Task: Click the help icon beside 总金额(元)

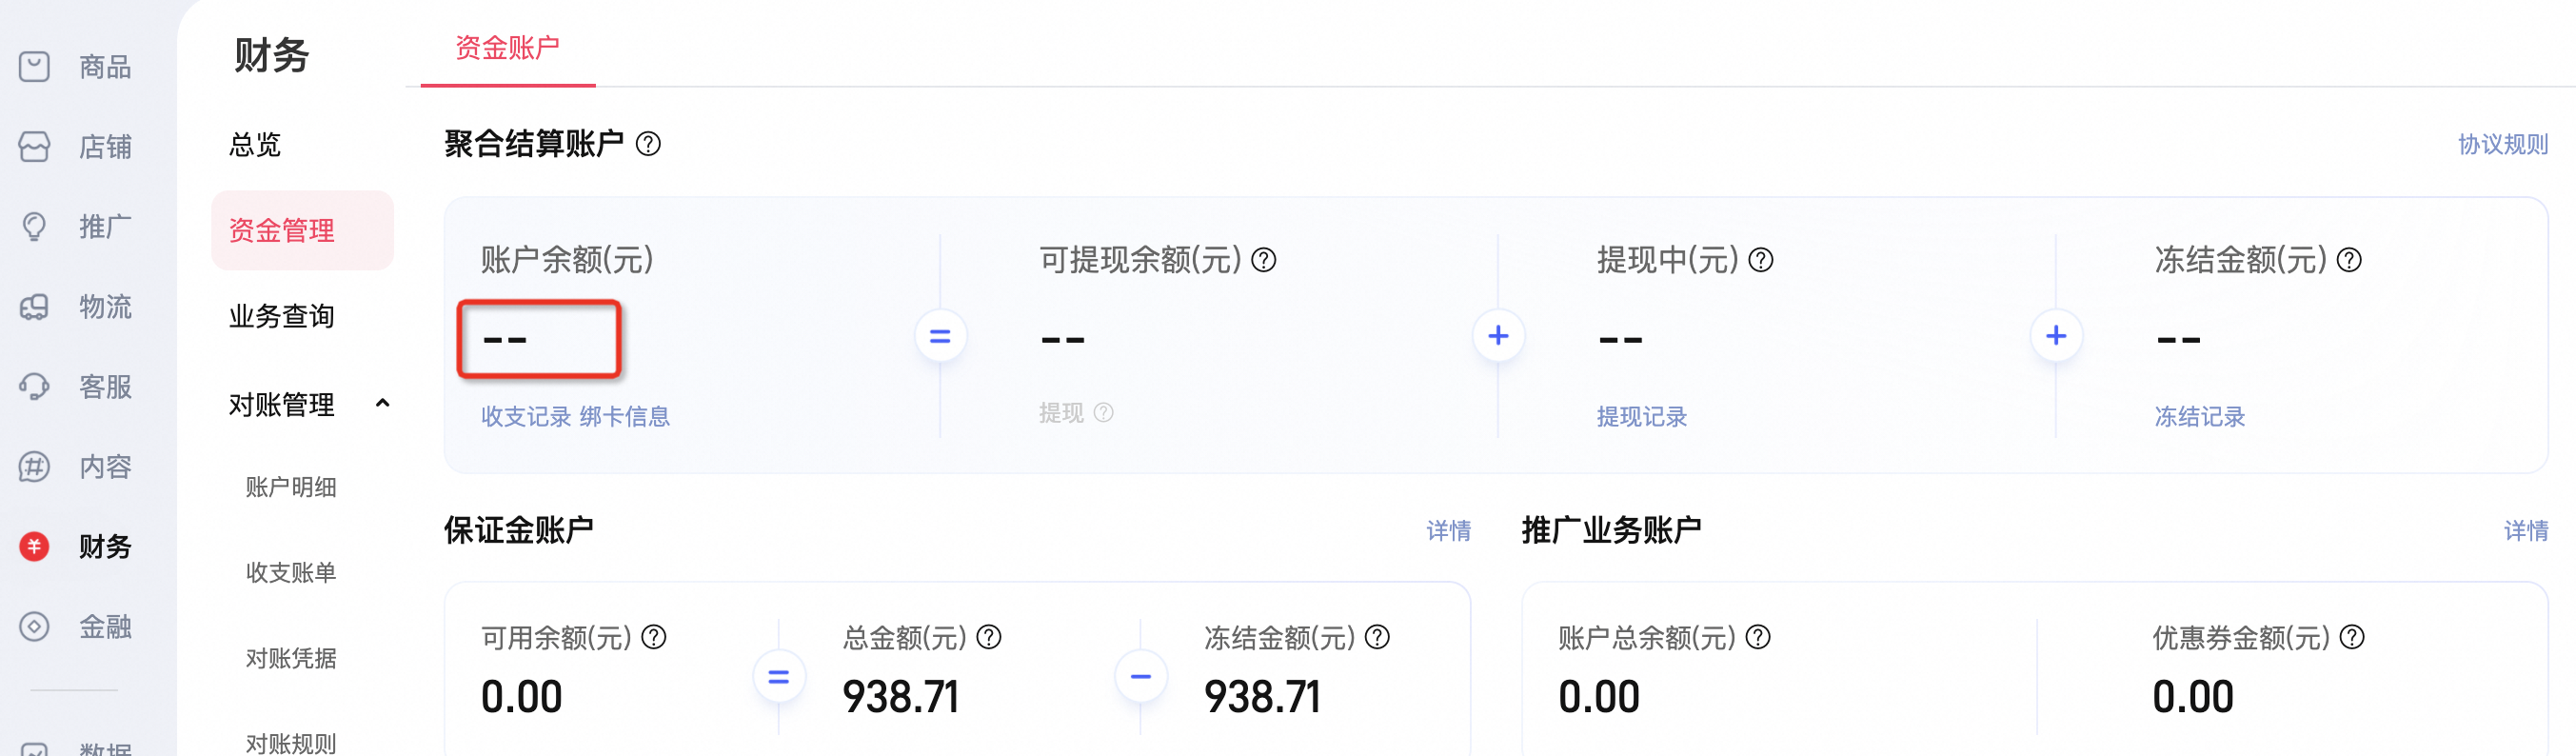Action: click(989, 637)
